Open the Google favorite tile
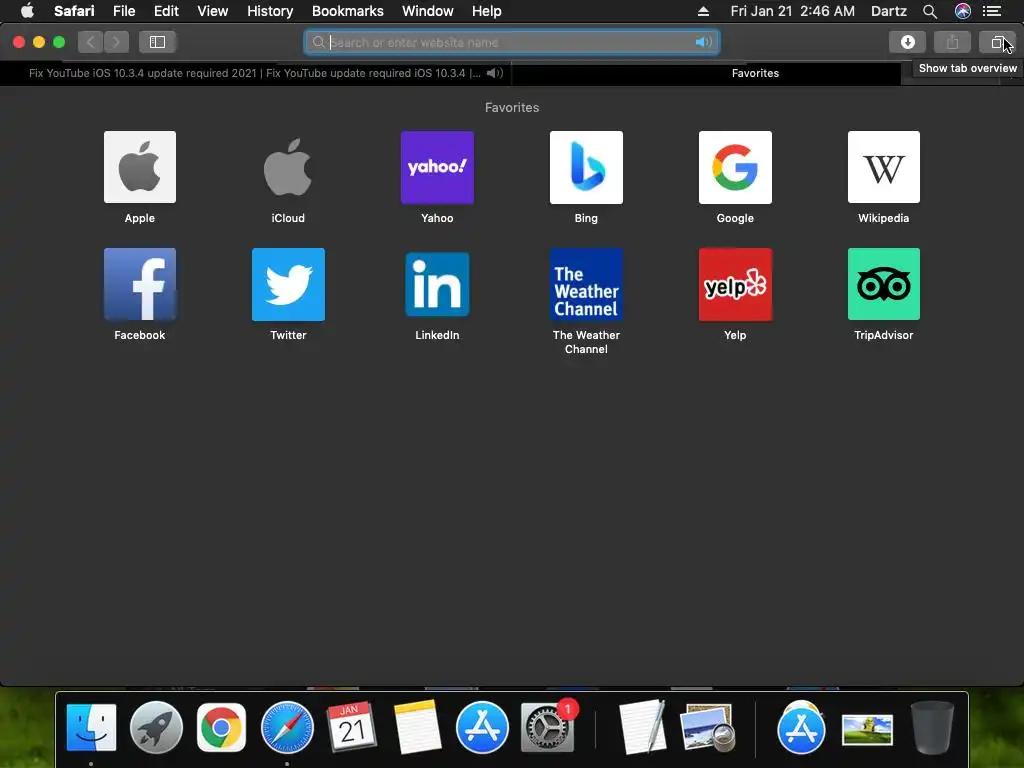Viewport: 1024px width, 768px height. click(735, 167)
